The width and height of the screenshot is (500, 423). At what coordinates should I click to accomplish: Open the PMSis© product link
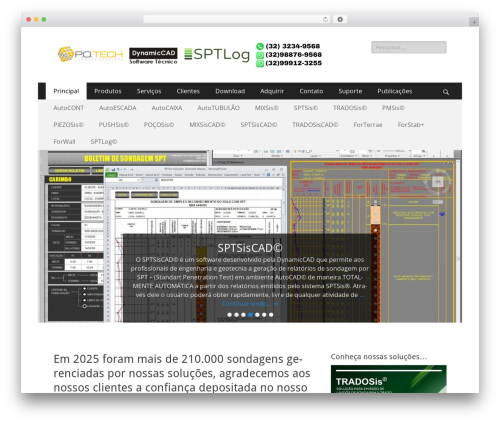(x=393, y=108)
